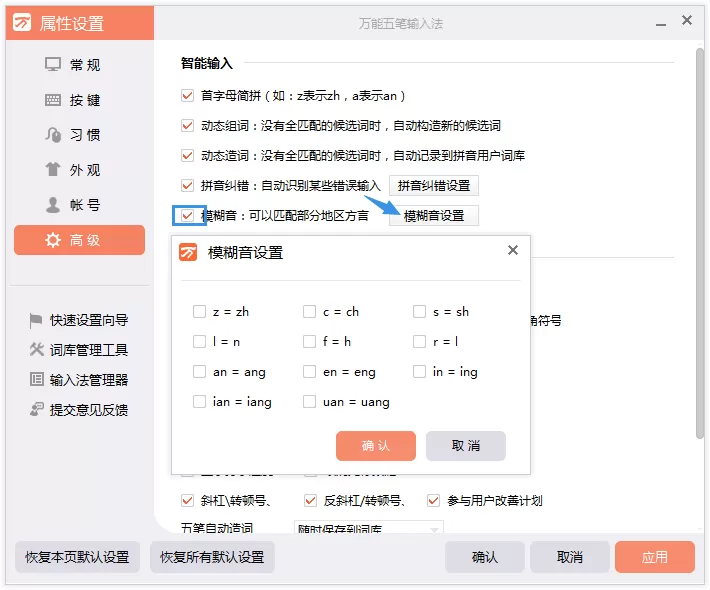
Task: Toggle 动态组词 checkbox
Action: 187,125
